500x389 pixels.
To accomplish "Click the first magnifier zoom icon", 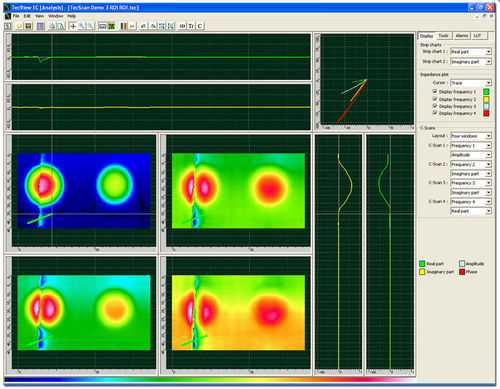I will click(81, 26).
